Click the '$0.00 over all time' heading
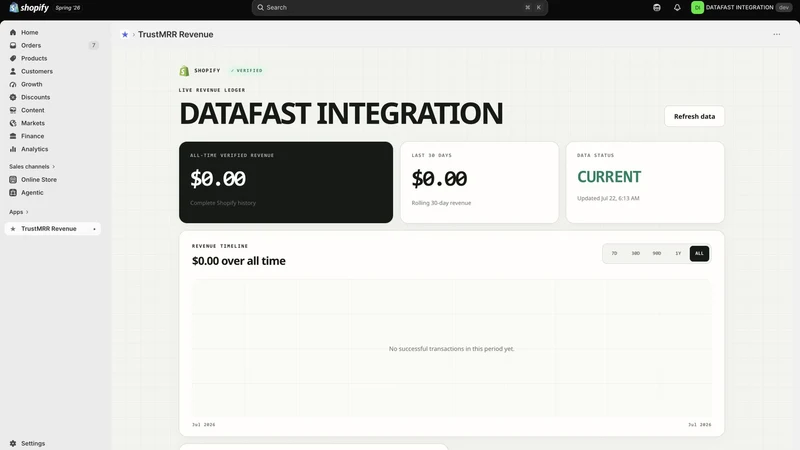The width and height of the screenshot is (800, 450). pos(239,261)
